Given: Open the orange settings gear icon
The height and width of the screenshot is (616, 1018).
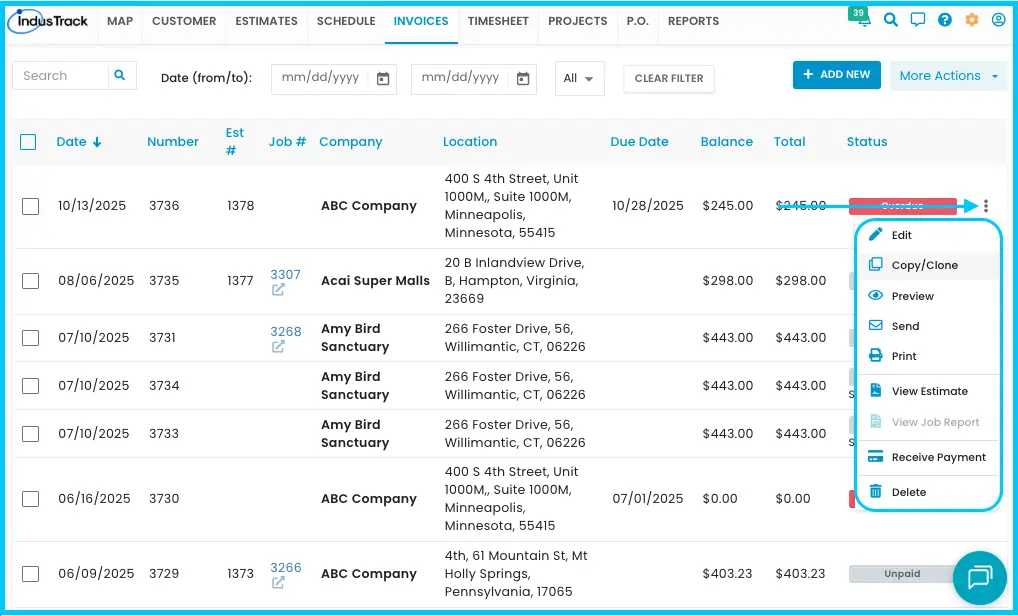Looking at the screenshot, I should point(971,20).
